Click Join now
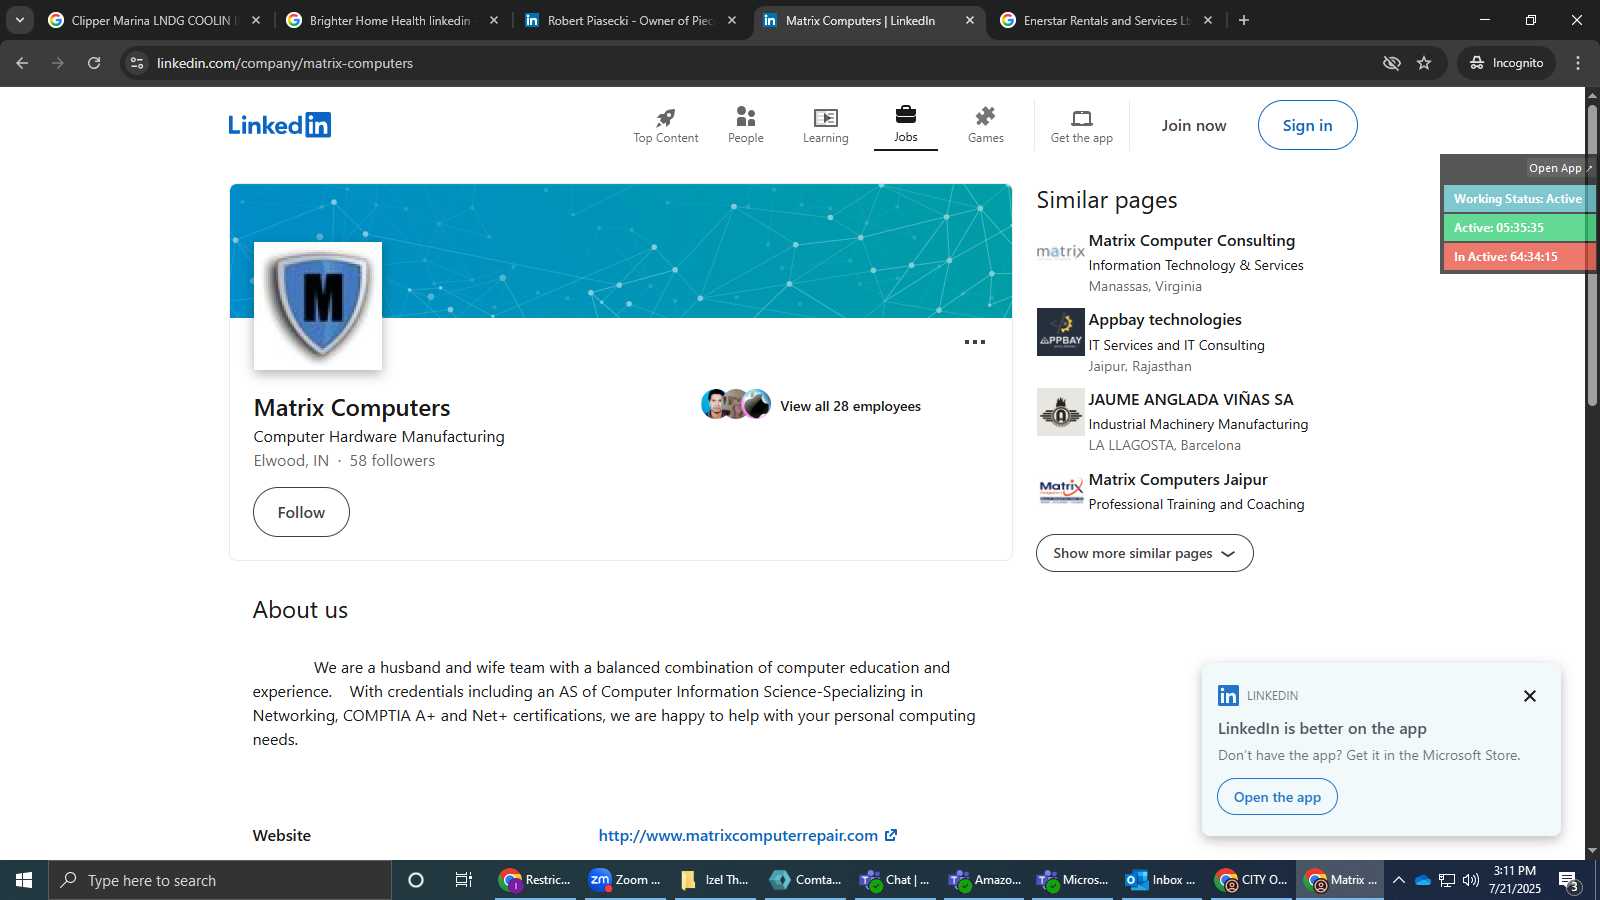Image resolution: width=1600 pixels, height=900 pixels. pos(1193,125)
